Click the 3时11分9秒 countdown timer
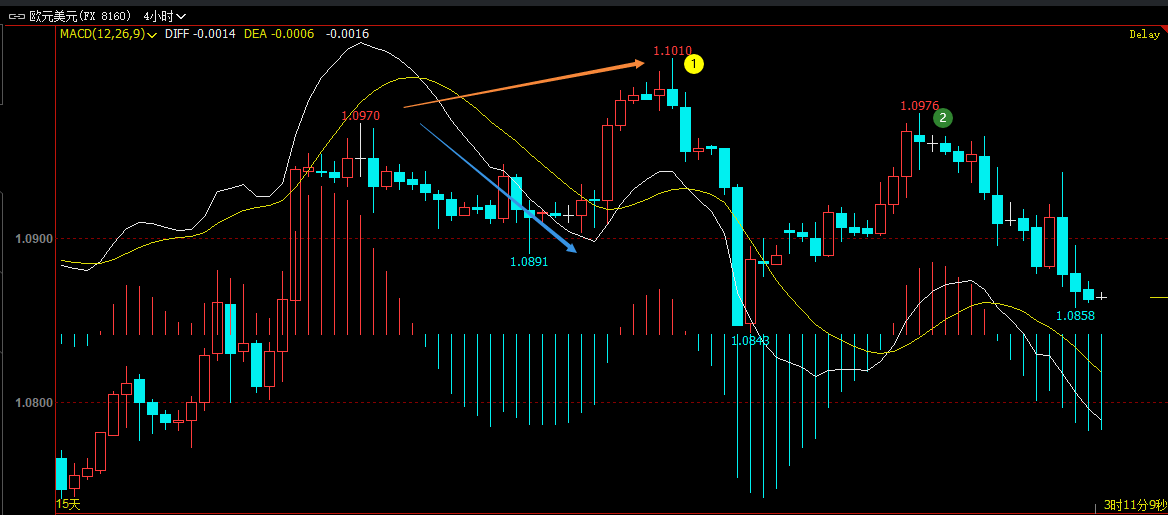This screenshot has height=515, width=1168. 1134,505
